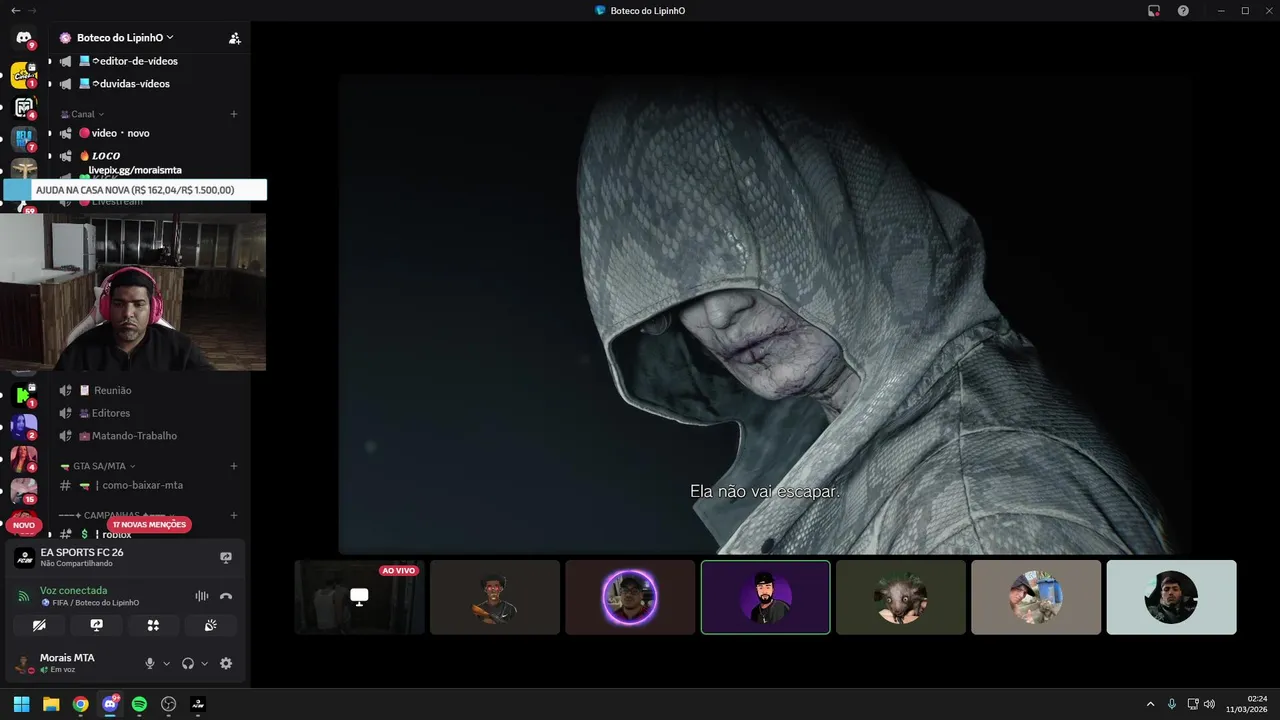Open OBS Studio from the taskbar

[x=169, y=704]
